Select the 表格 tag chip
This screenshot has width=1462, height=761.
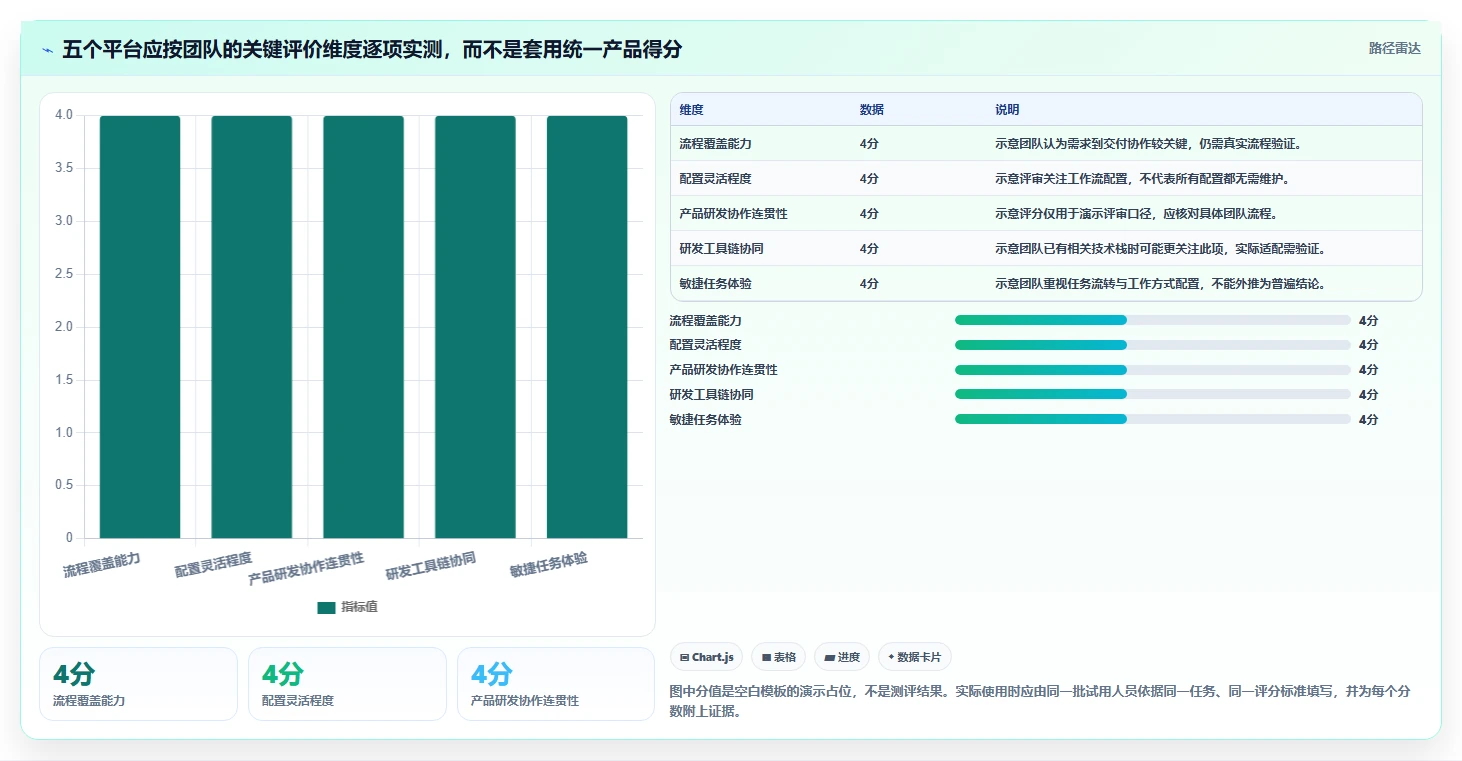[x=779, y=657]
